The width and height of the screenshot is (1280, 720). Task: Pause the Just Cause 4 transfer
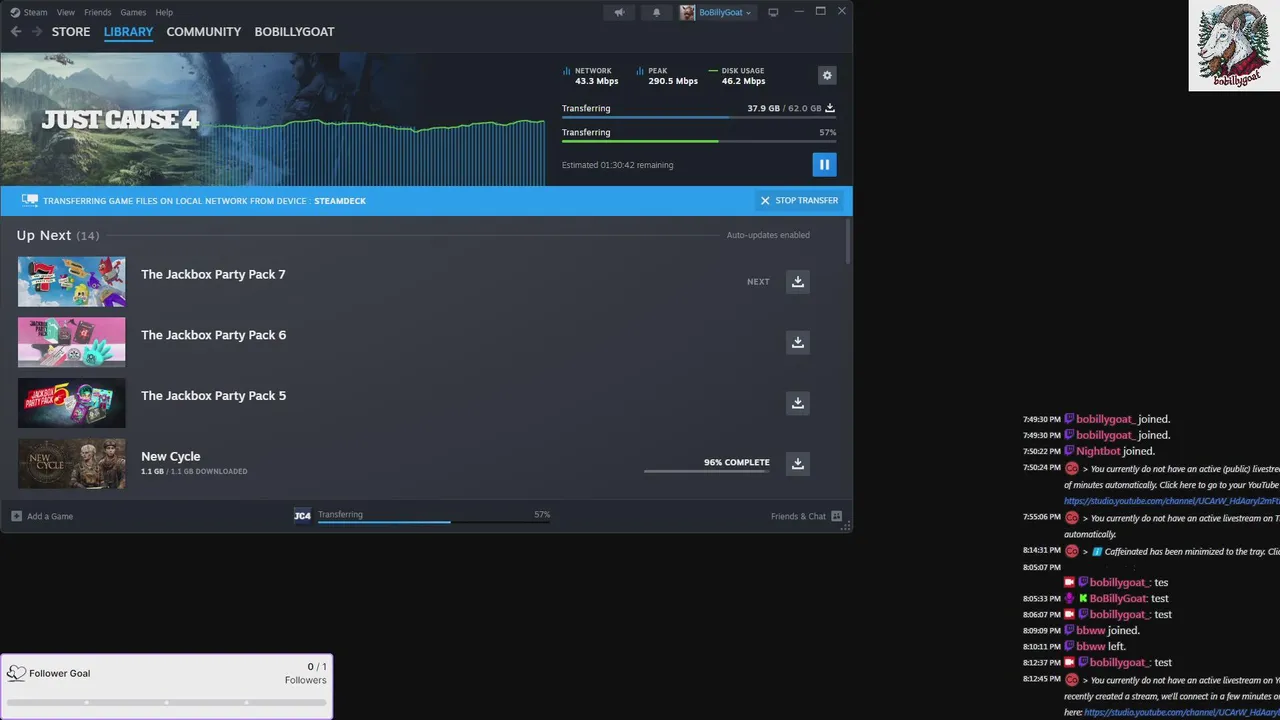[x=824, y=165]
